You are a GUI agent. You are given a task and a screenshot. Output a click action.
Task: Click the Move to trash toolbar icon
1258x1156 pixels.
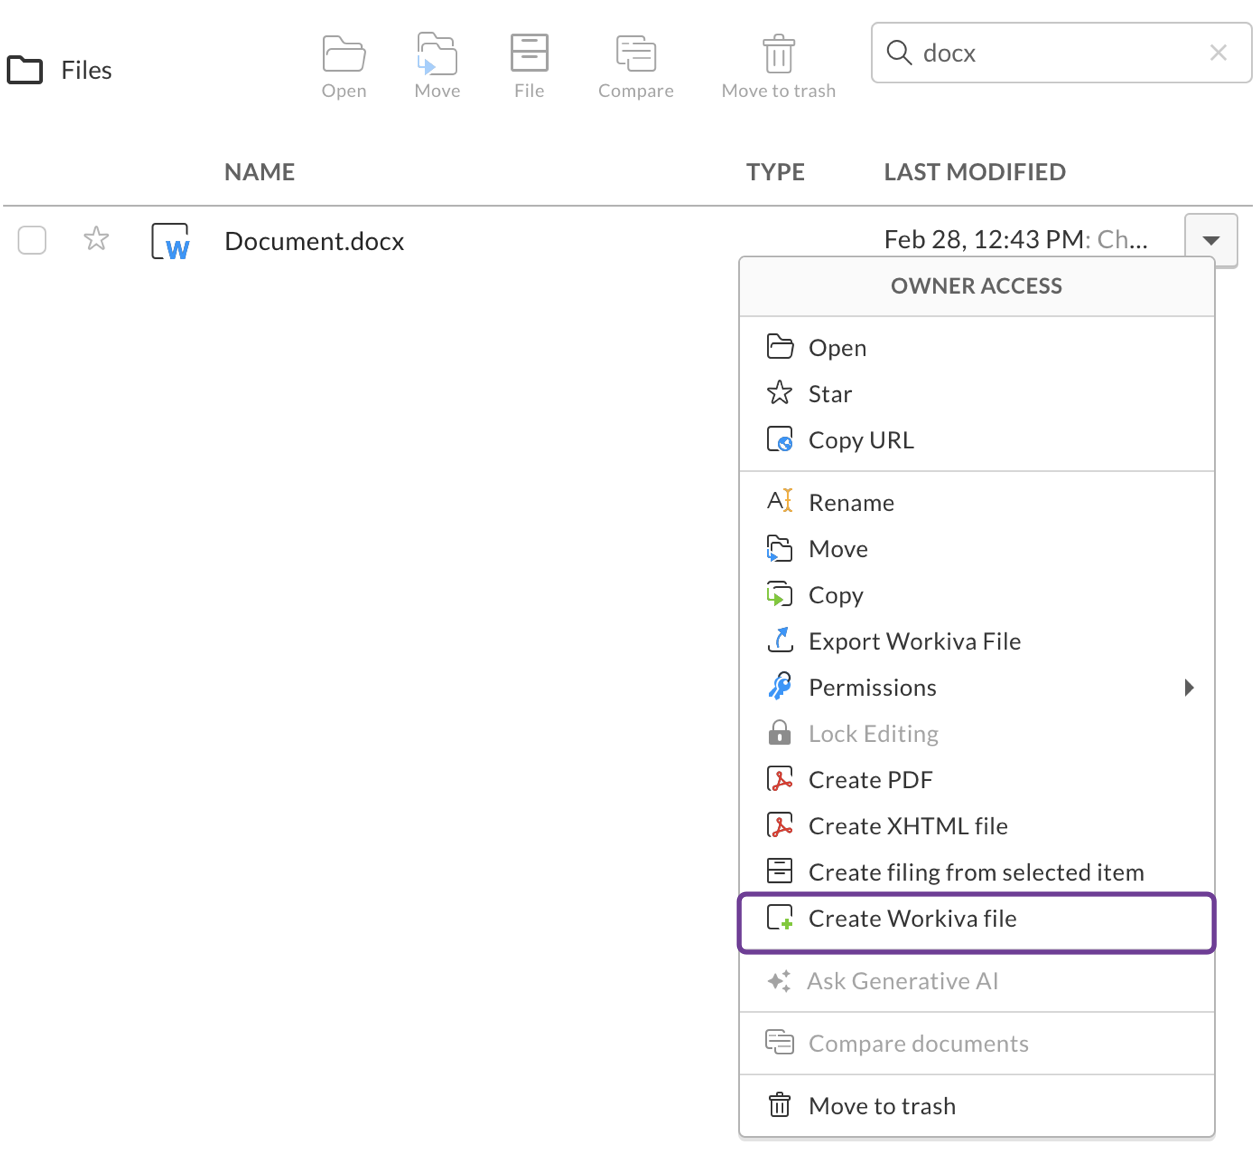tap(778, 55)
